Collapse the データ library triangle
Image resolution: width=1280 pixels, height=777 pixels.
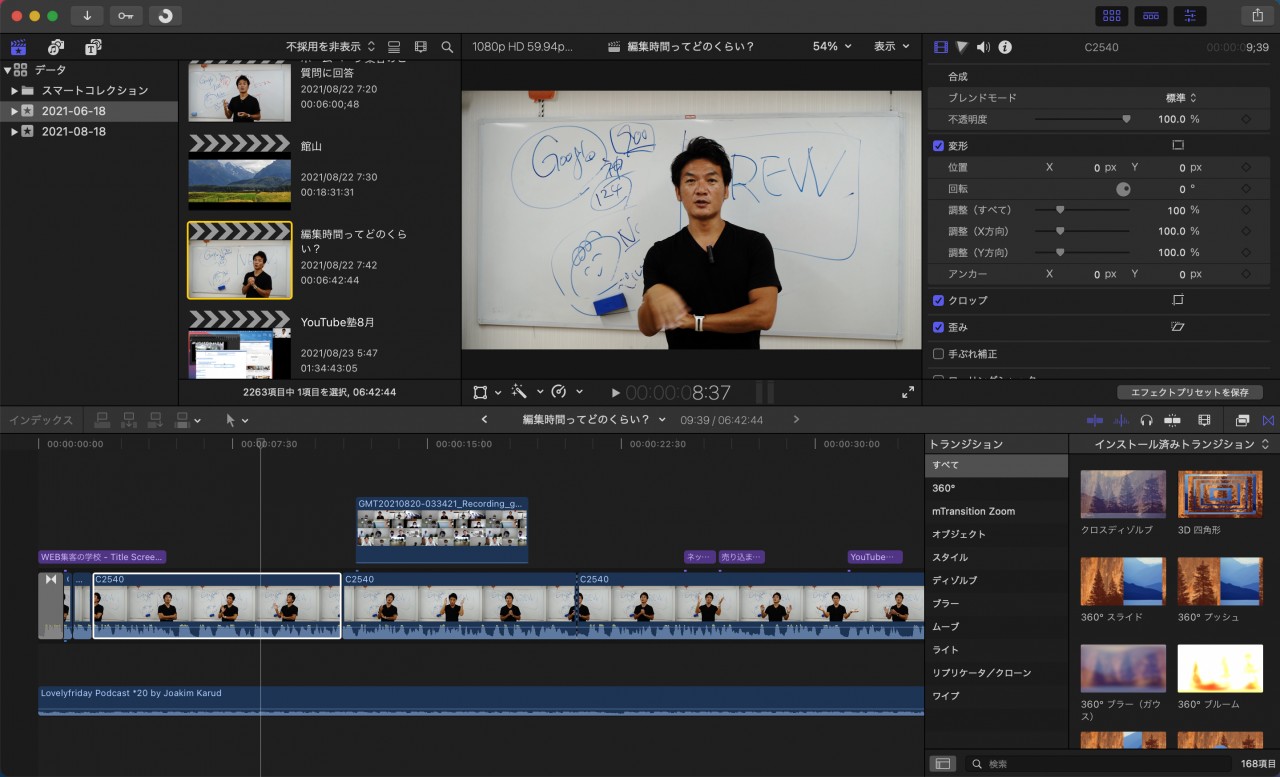(x=8, y=70)
